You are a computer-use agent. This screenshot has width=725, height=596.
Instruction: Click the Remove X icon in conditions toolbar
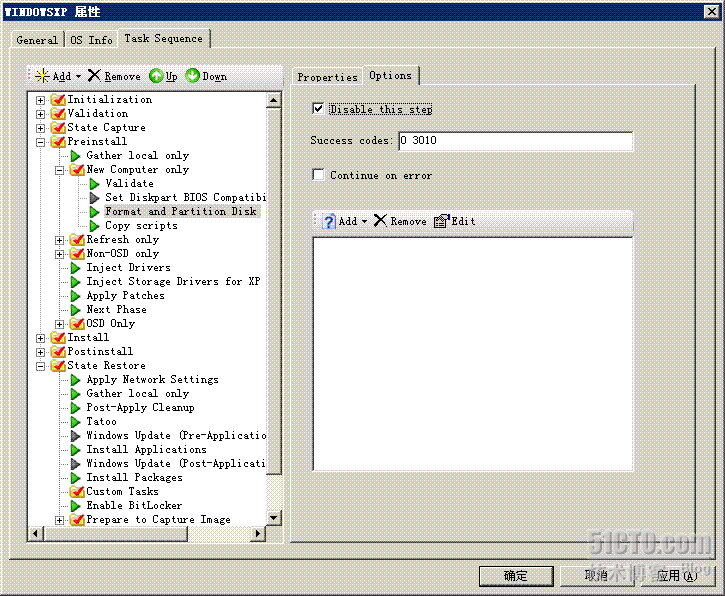coord(380,221)
